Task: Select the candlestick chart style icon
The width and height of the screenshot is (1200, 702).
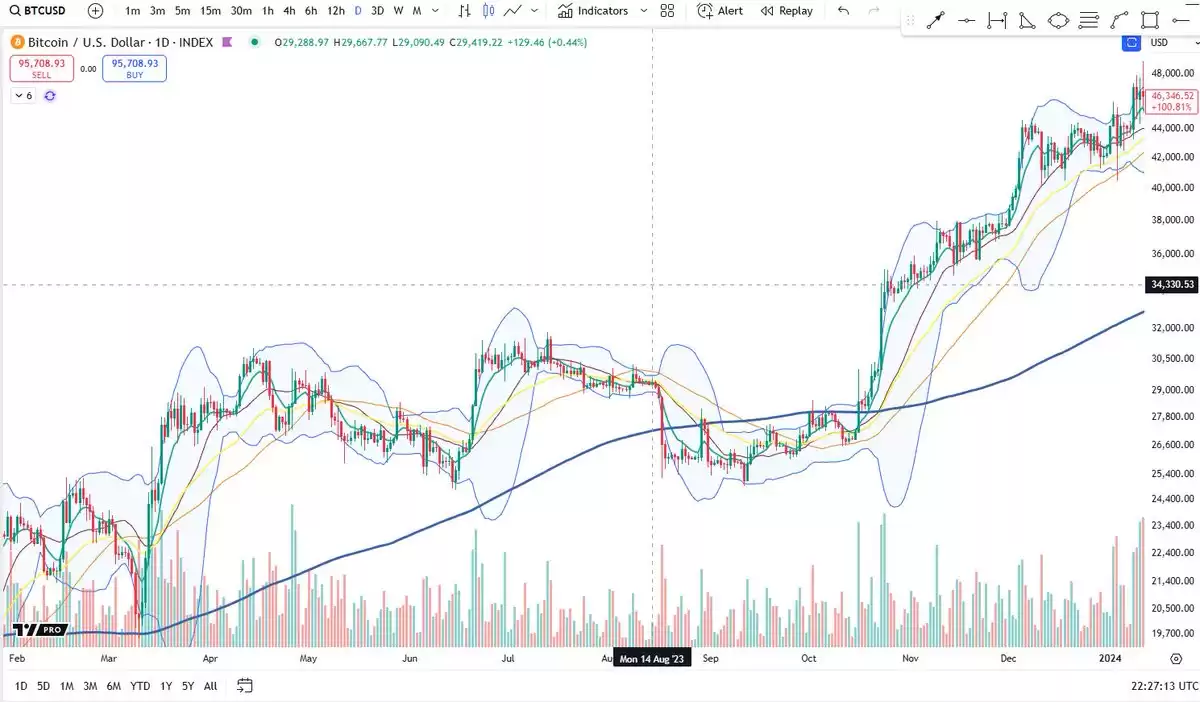Action: pos(488,10)
